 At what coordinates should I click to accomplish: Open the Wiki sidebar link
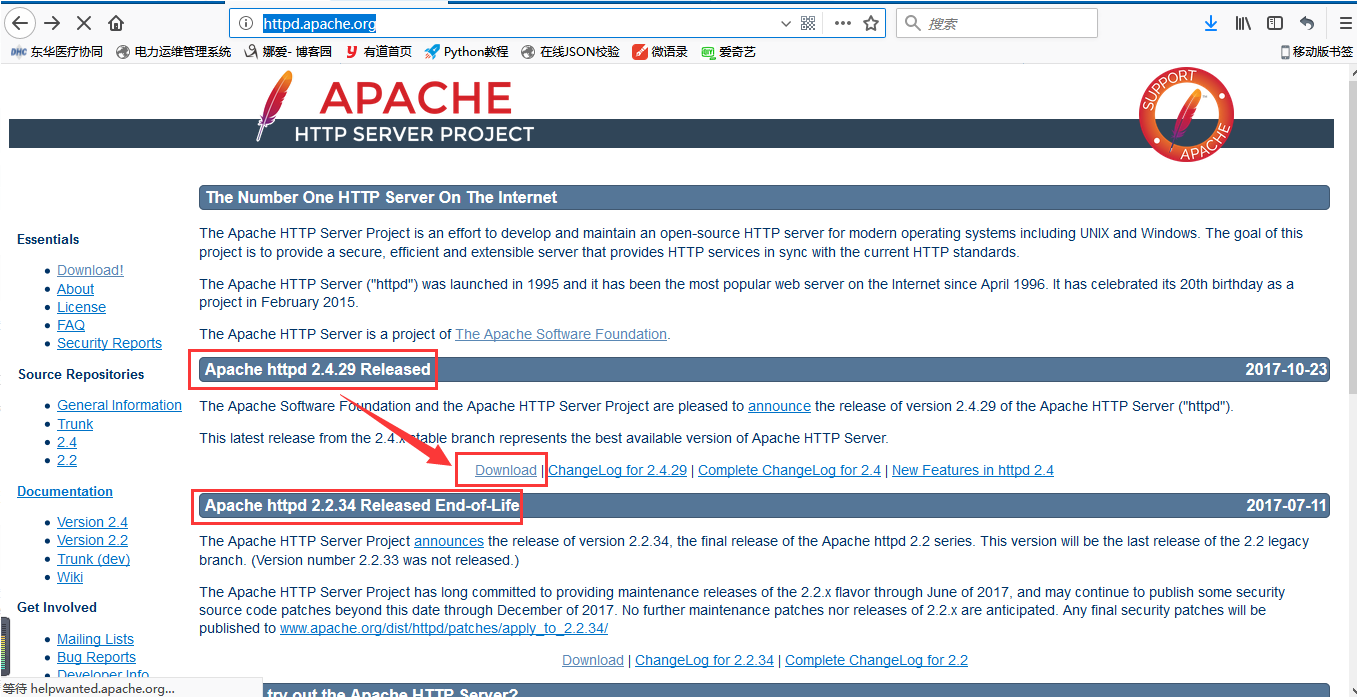click(70, 577)
